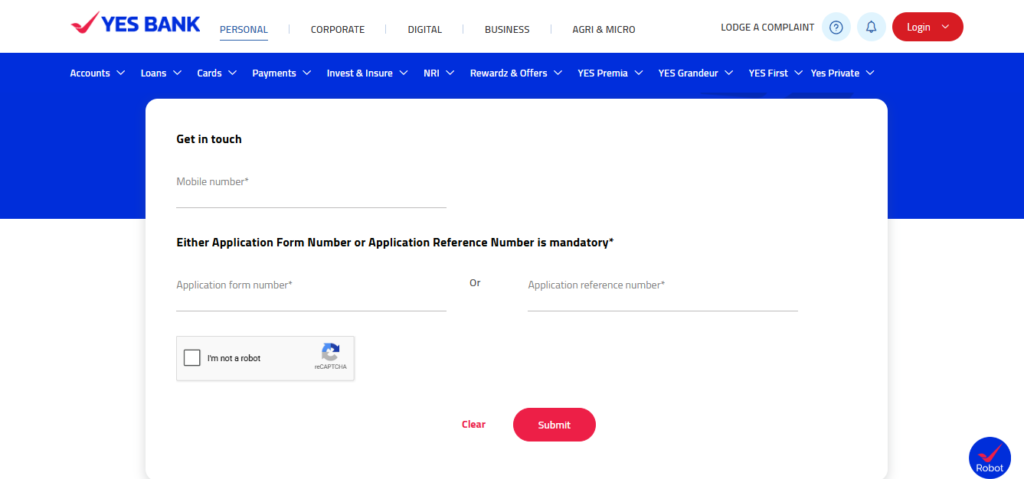The height and width of the screenshot is (479, 1024).
Task: Expand the Loans menu
Action: click(161, 73)
